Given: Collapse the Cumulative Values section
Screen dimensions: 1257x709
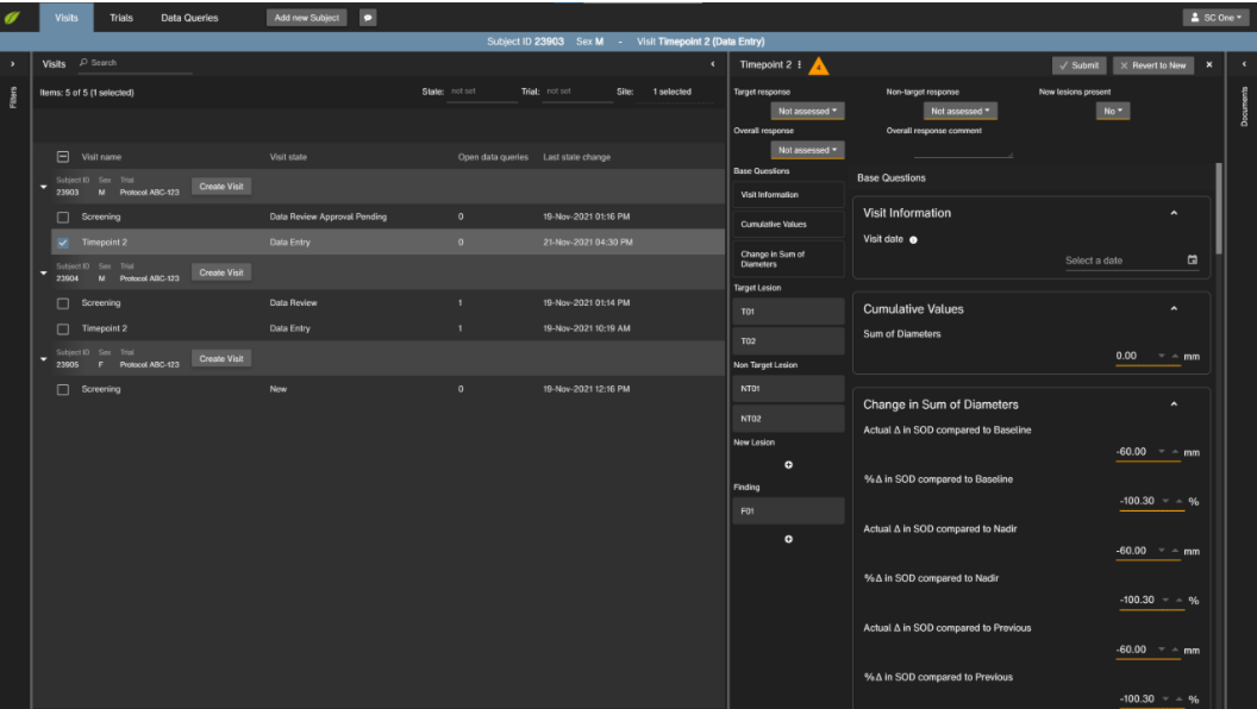Looking at the screenshot, I should pyautogui.click(x=1174, y=309).
